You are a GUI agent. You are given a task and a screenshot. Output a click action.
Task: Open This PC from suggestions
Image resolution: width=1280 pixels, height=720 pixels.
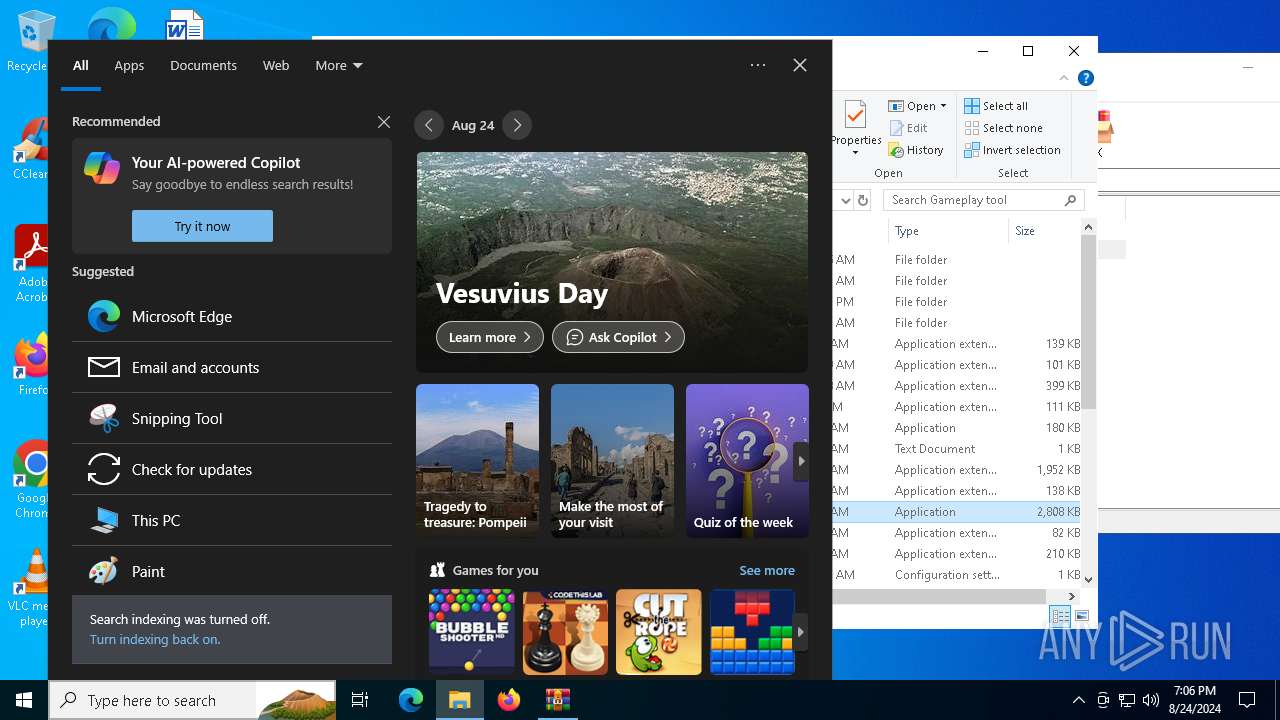pos(232,520)
